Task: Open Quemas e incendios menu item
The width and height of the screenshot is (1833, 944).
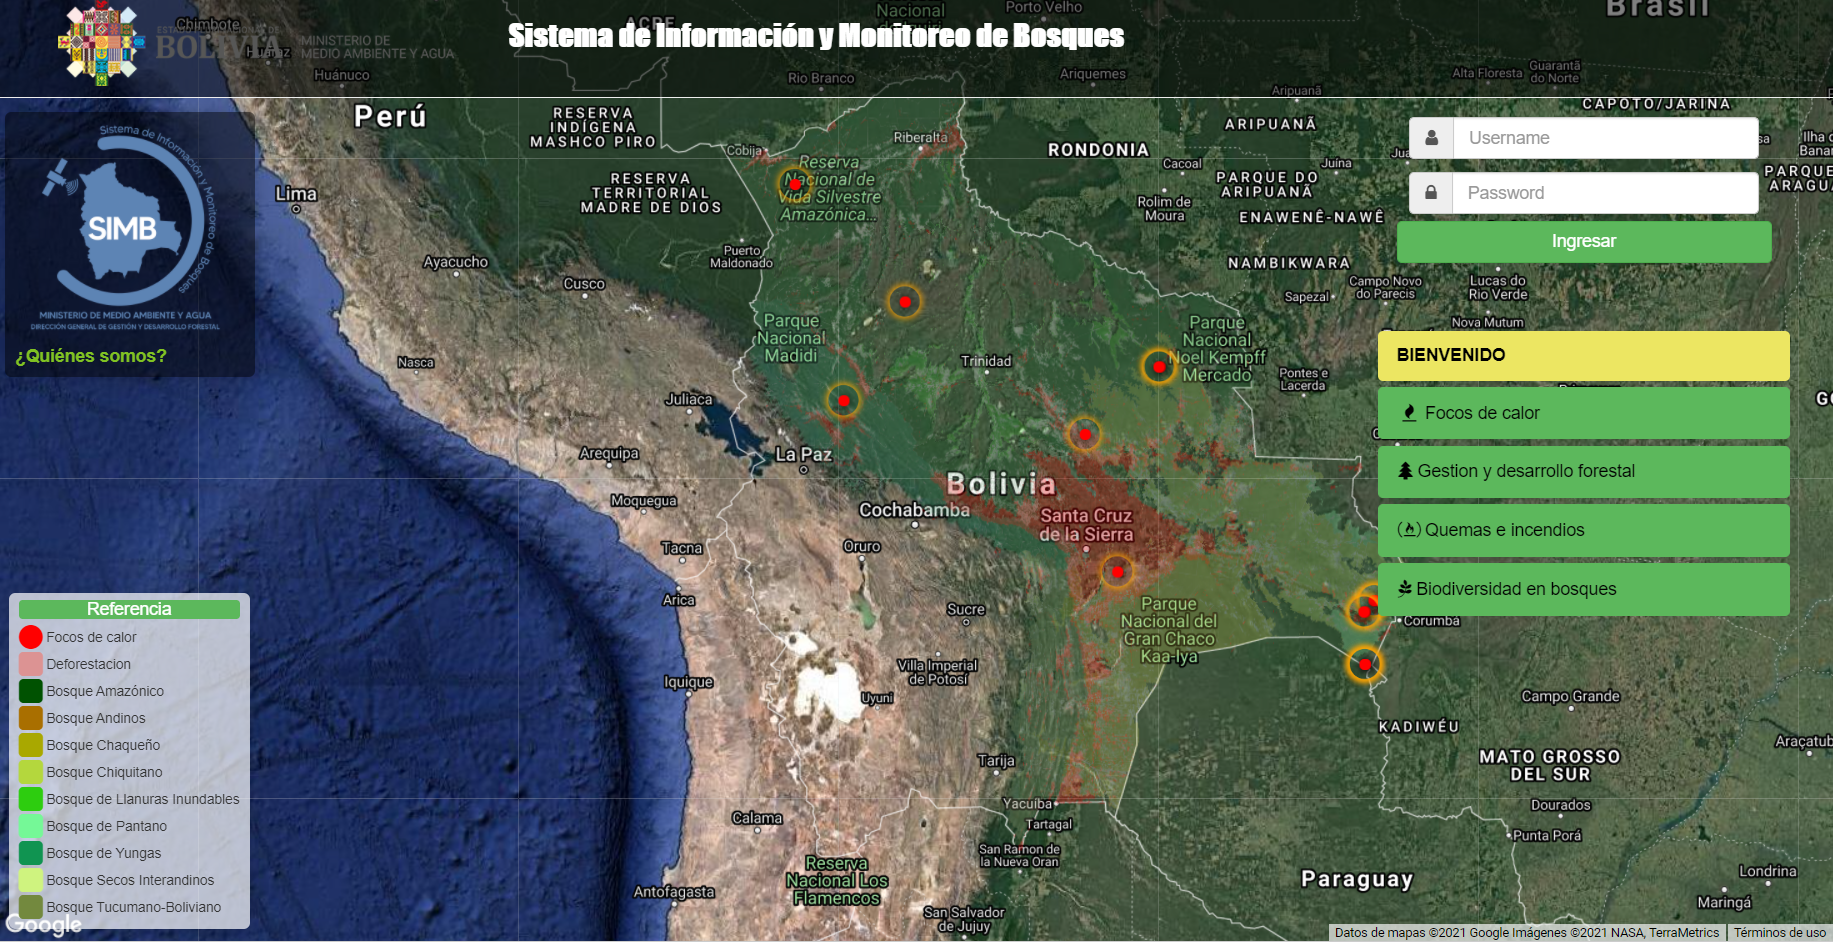Action: 1584,530
